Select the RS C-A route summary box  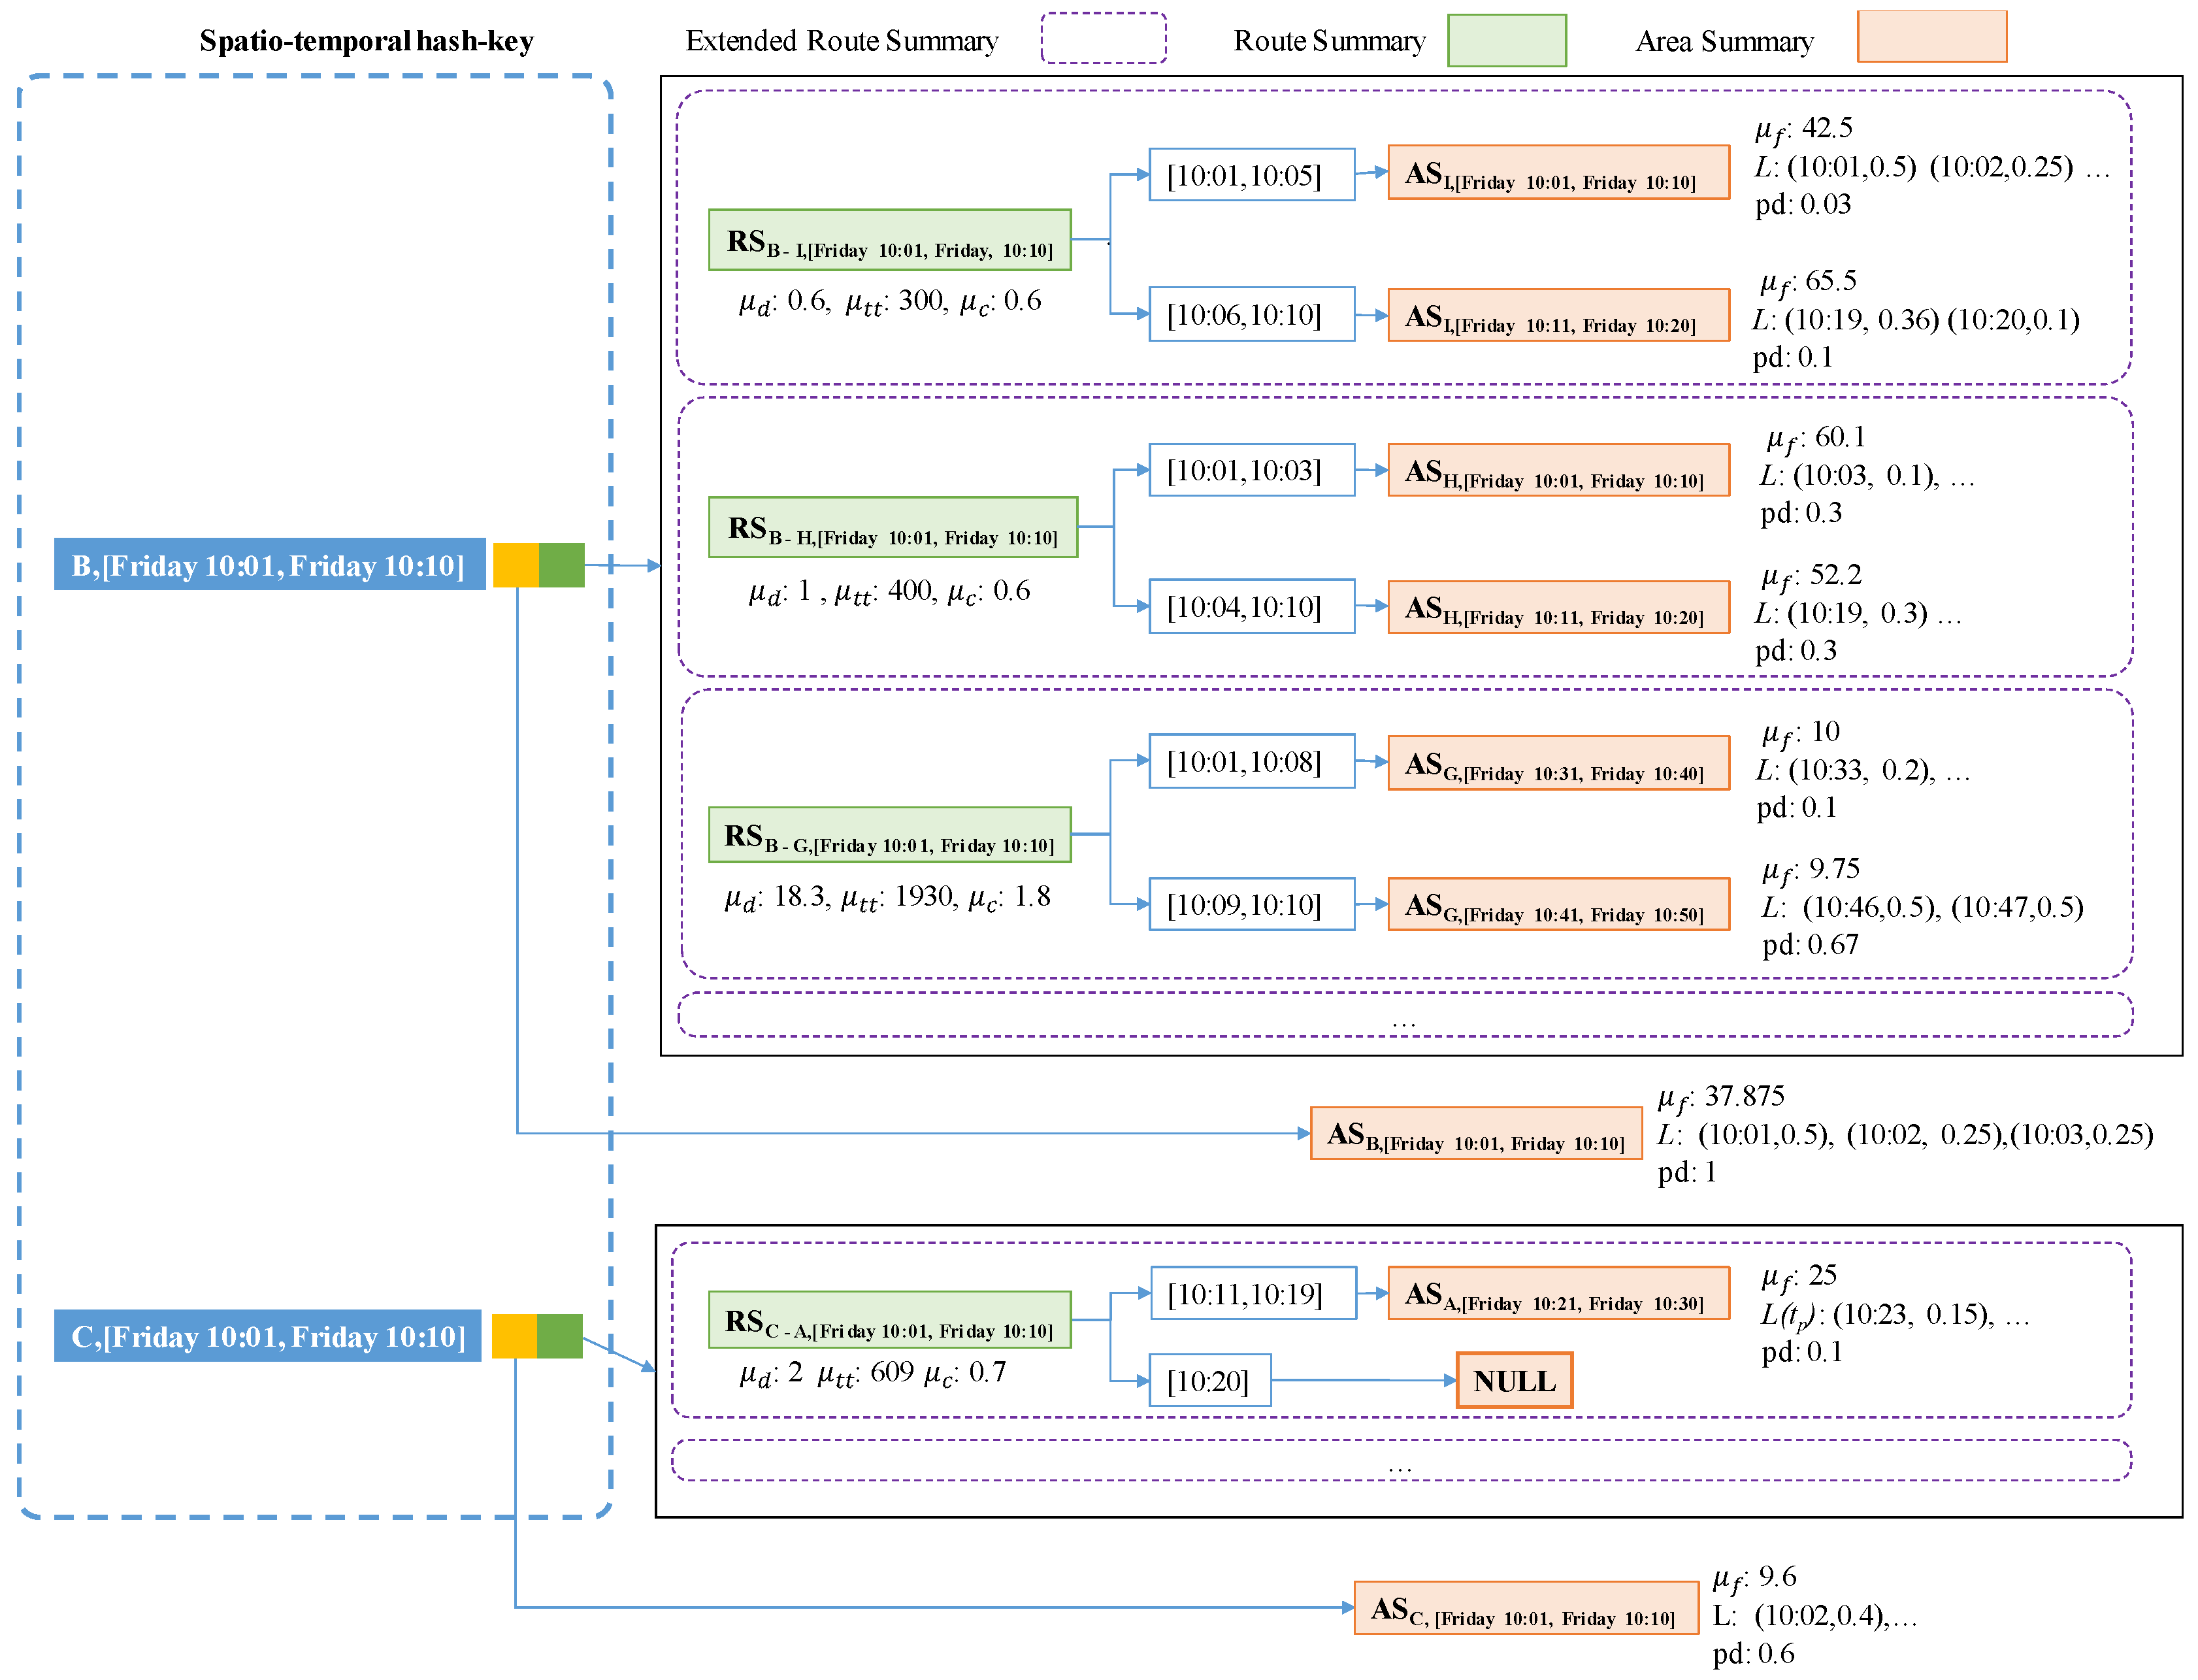889,1320
